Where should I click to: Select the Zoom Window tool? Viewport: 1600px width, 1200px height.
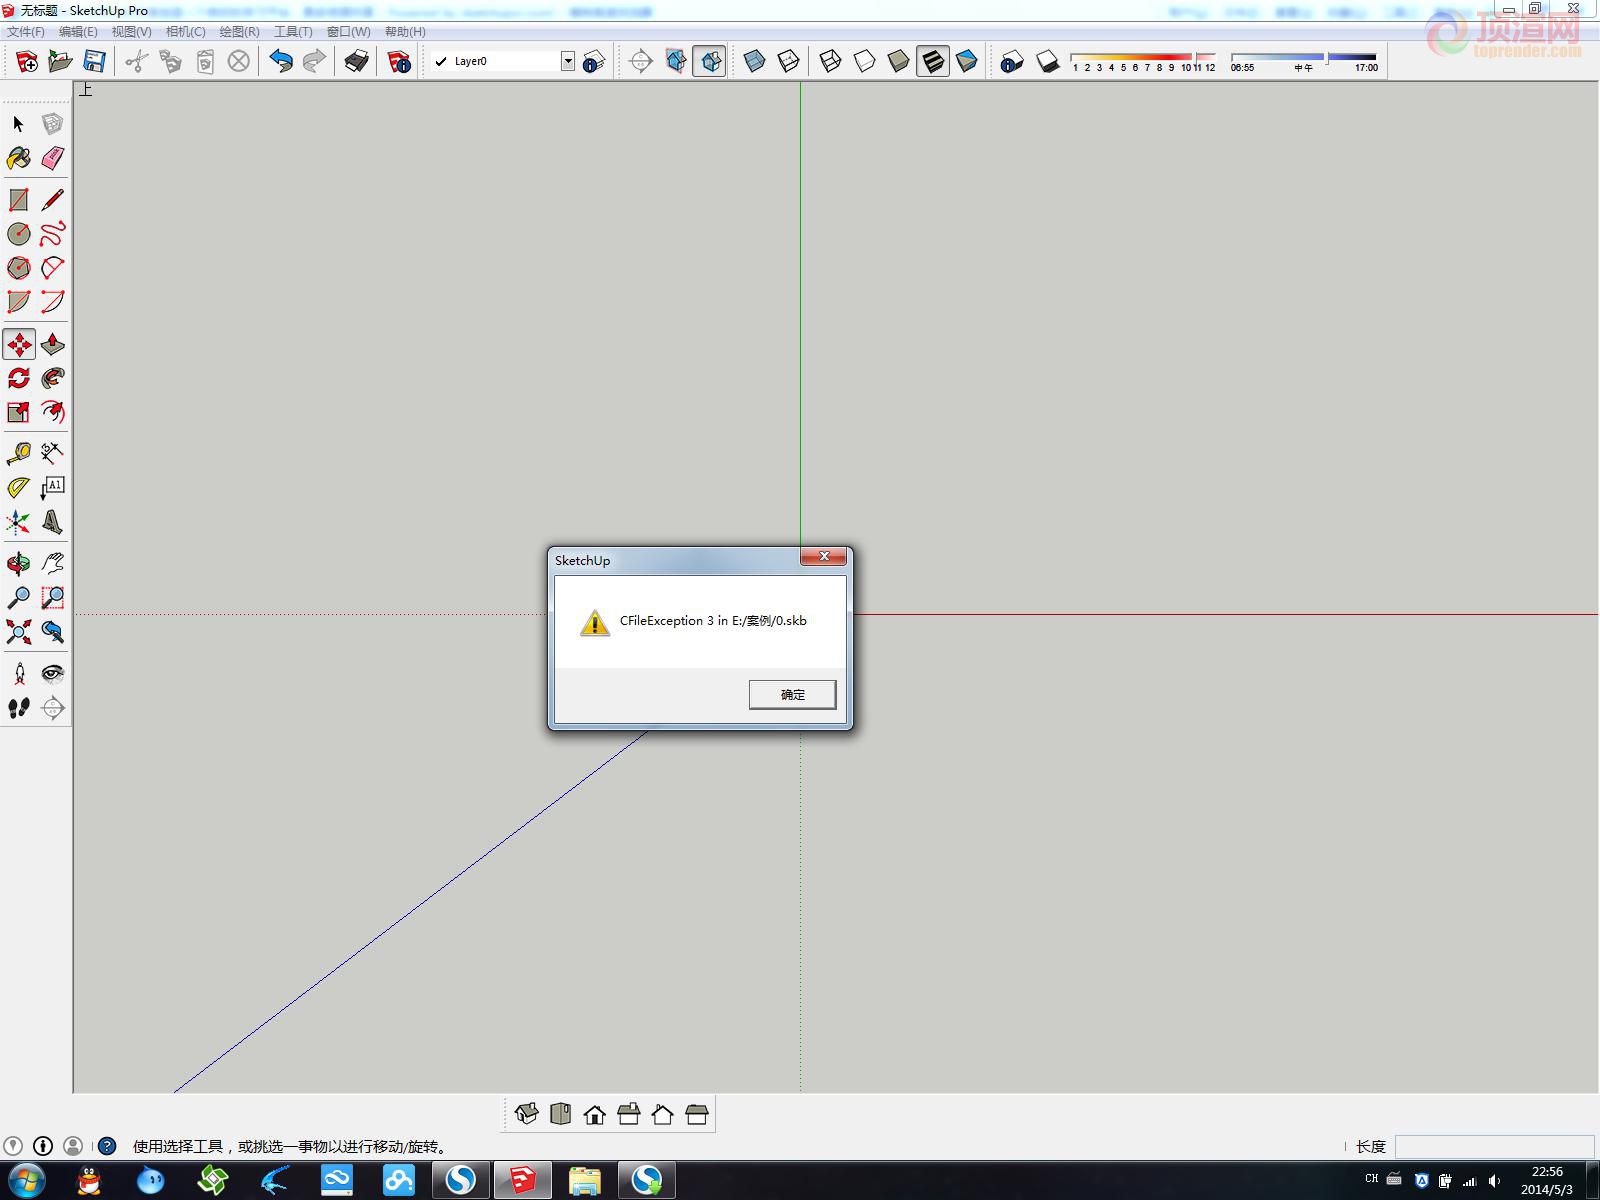pos(52,598)
